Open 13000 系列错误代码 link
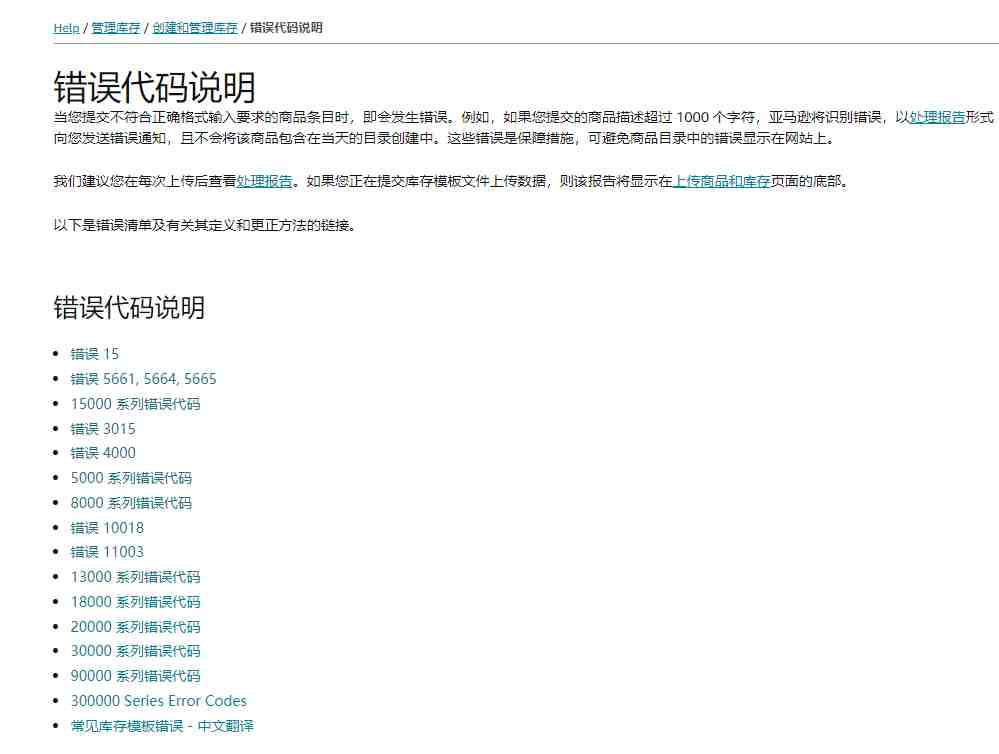999x754 pixels. tap(136, 576)
